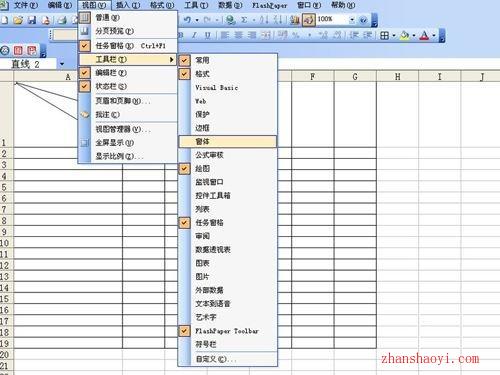Click the Open folder icon
500x375 pixels.
tap(18, 20)
